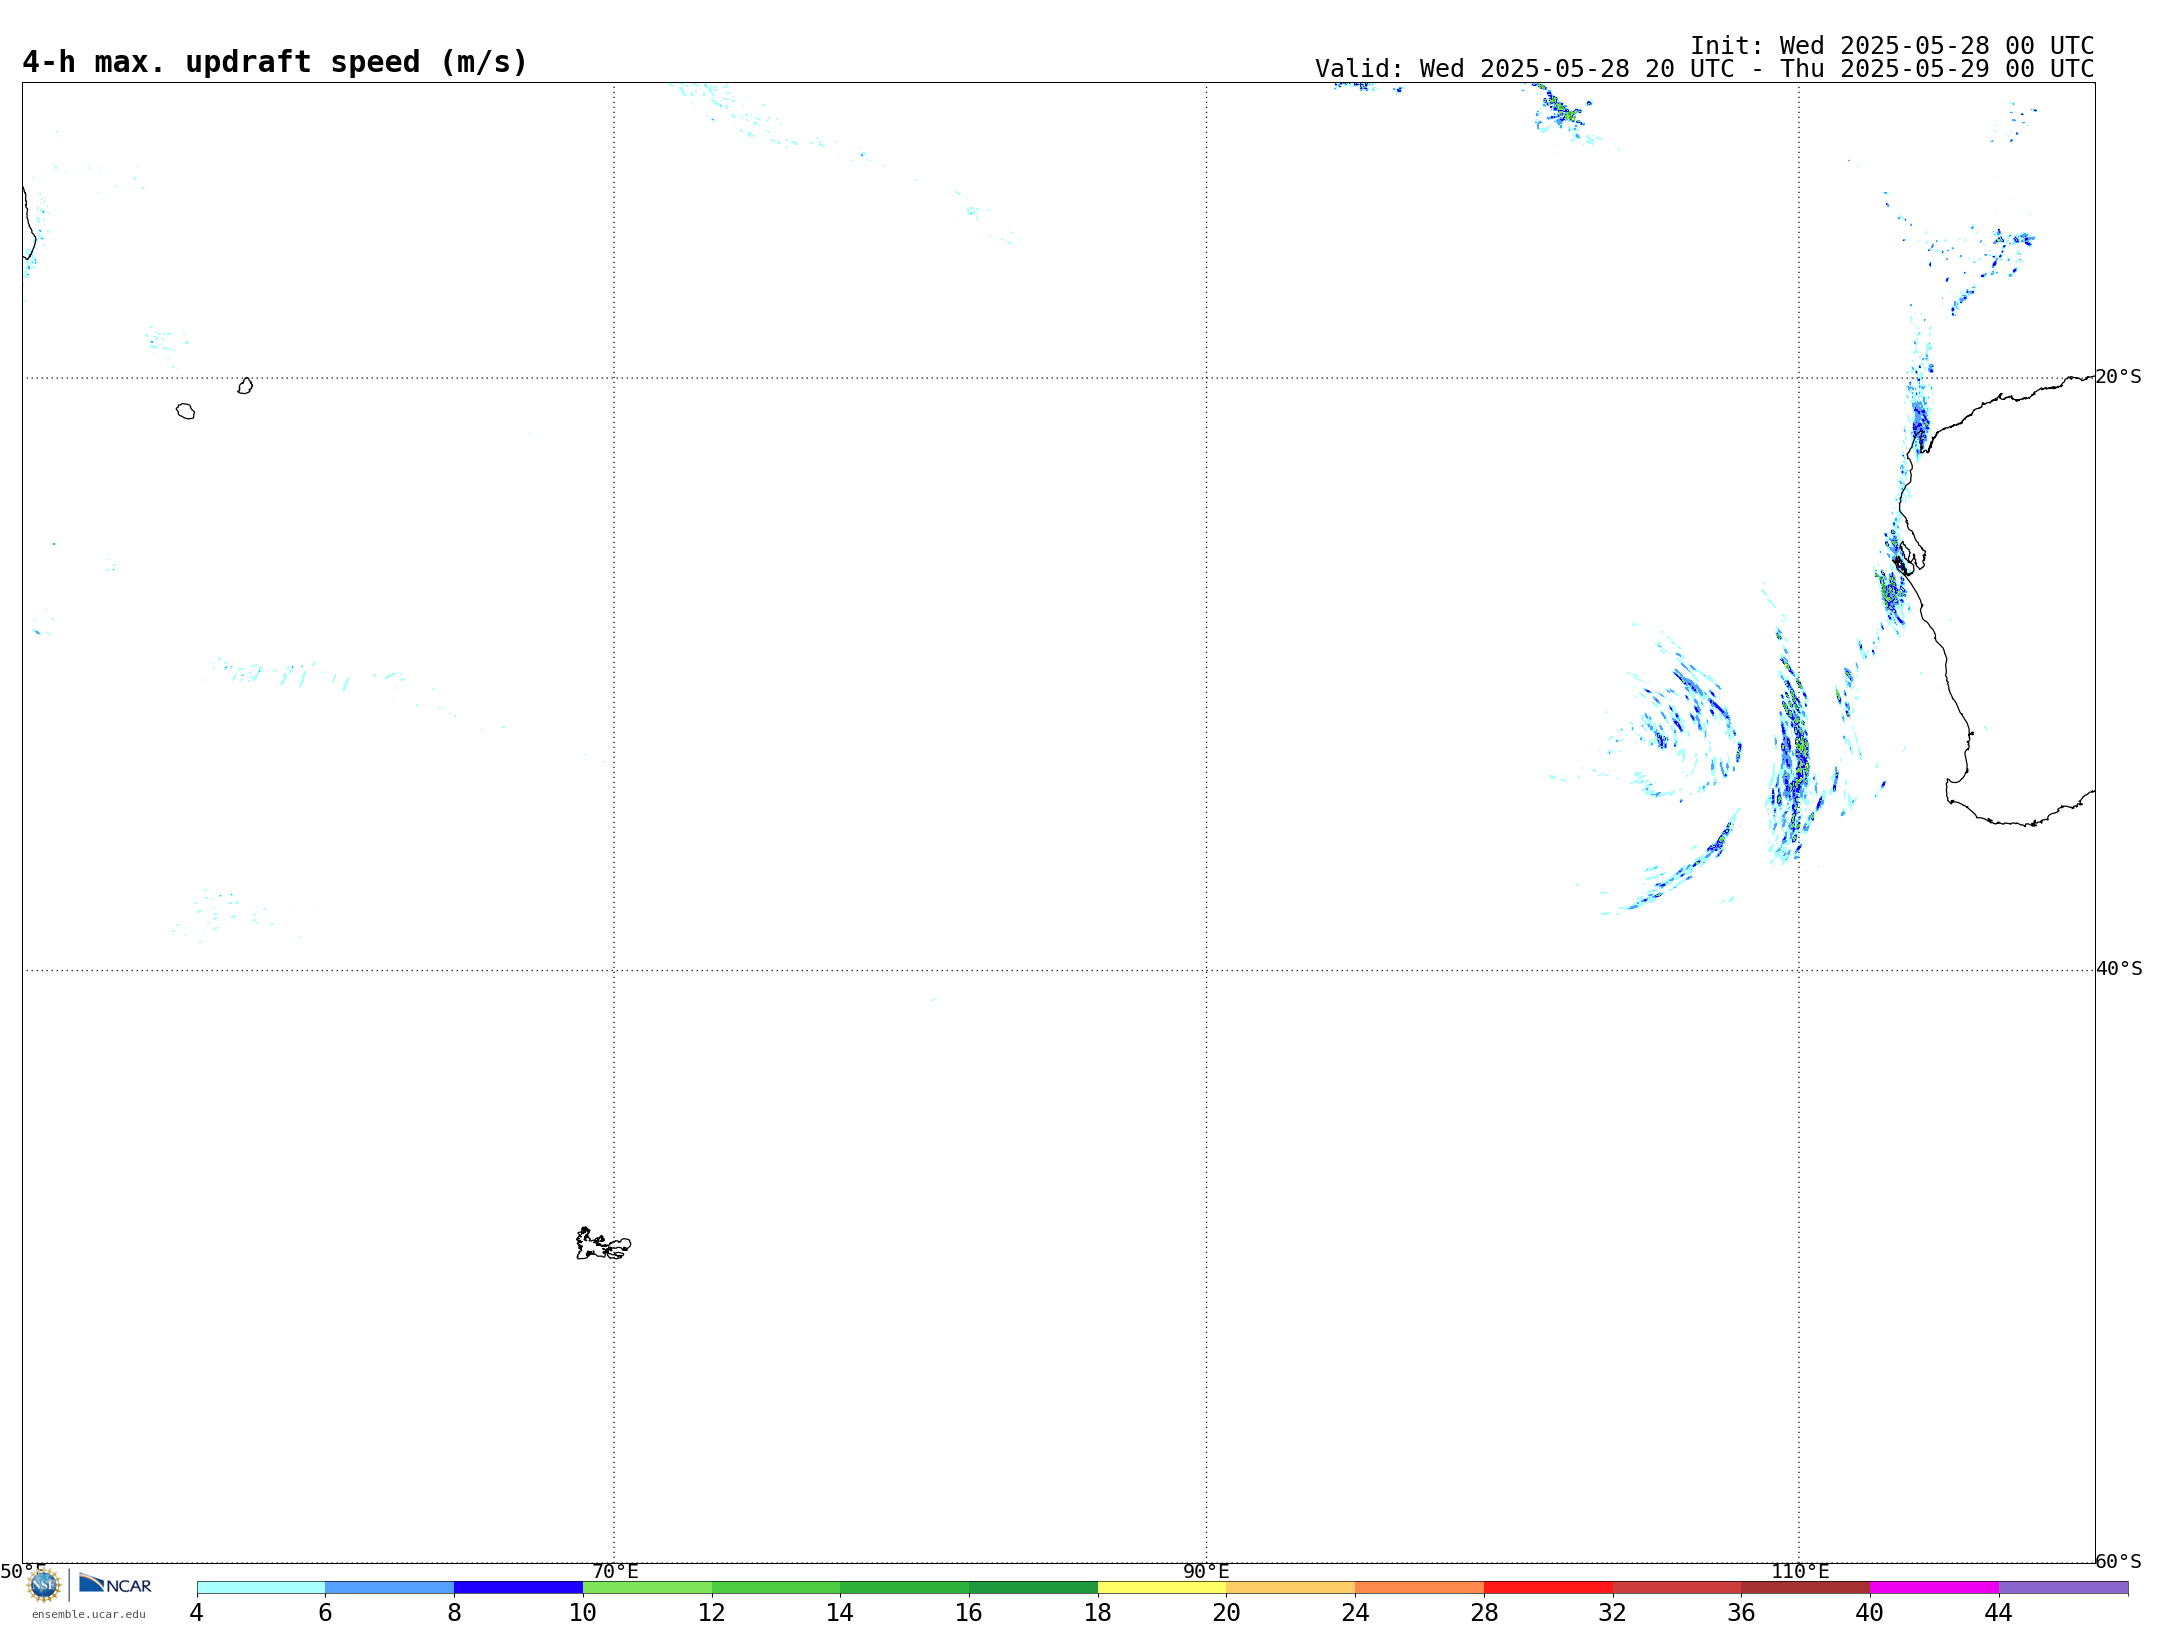
Task: Click the colorbar tick label '20'
Action: click(1227, 1613)
